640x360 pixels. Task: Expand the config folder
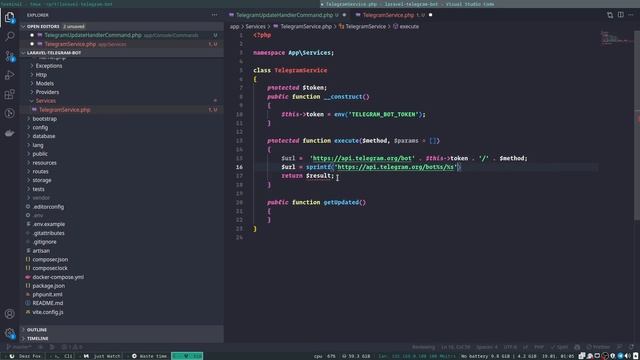click(40, 127)
